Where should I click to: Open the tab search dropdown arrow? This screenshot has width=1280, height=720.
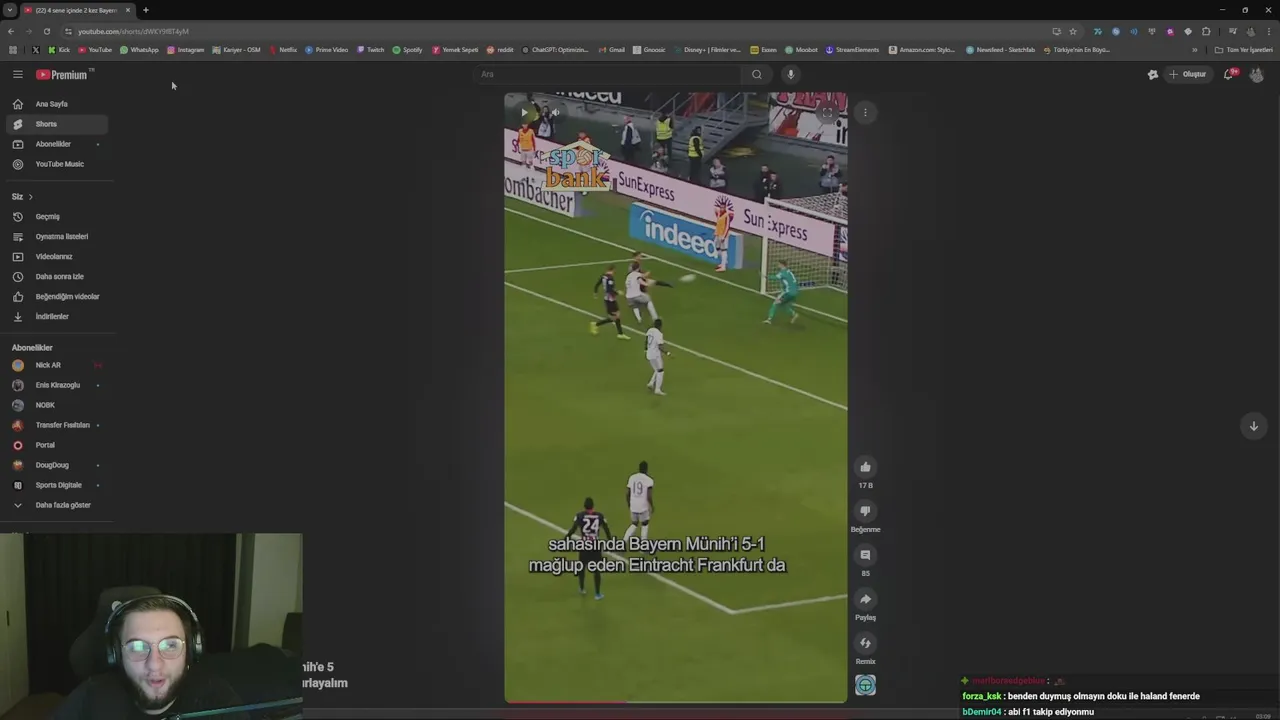coord(10,10)
